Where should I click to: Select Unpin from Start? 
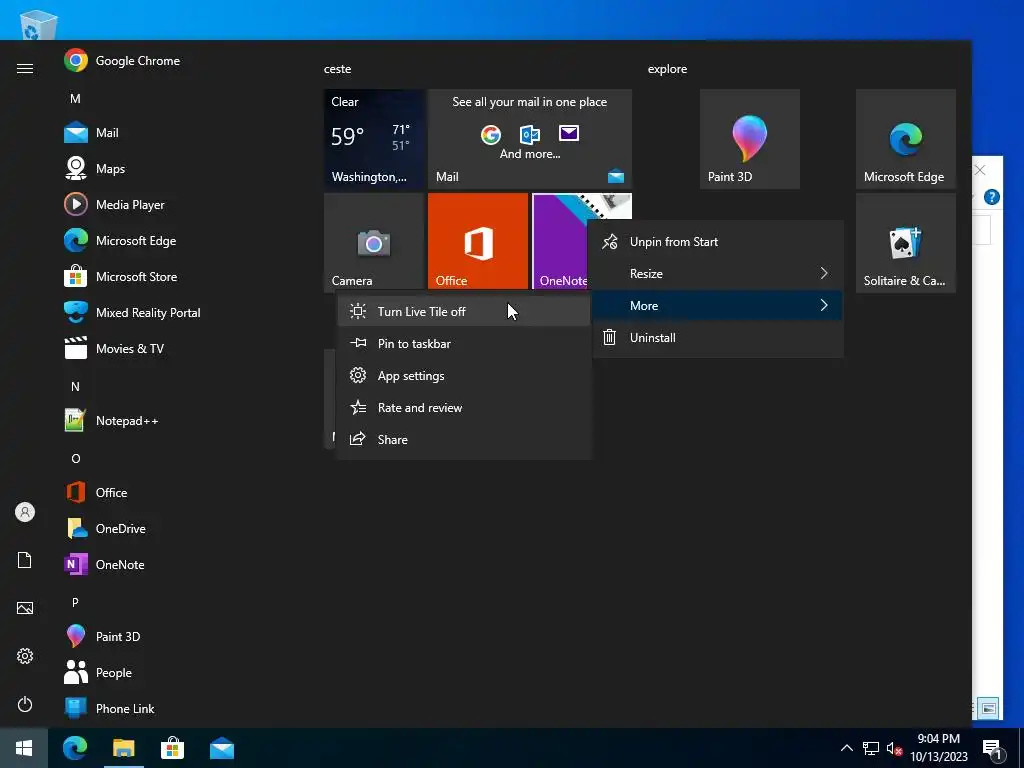(x=718, y=242)
